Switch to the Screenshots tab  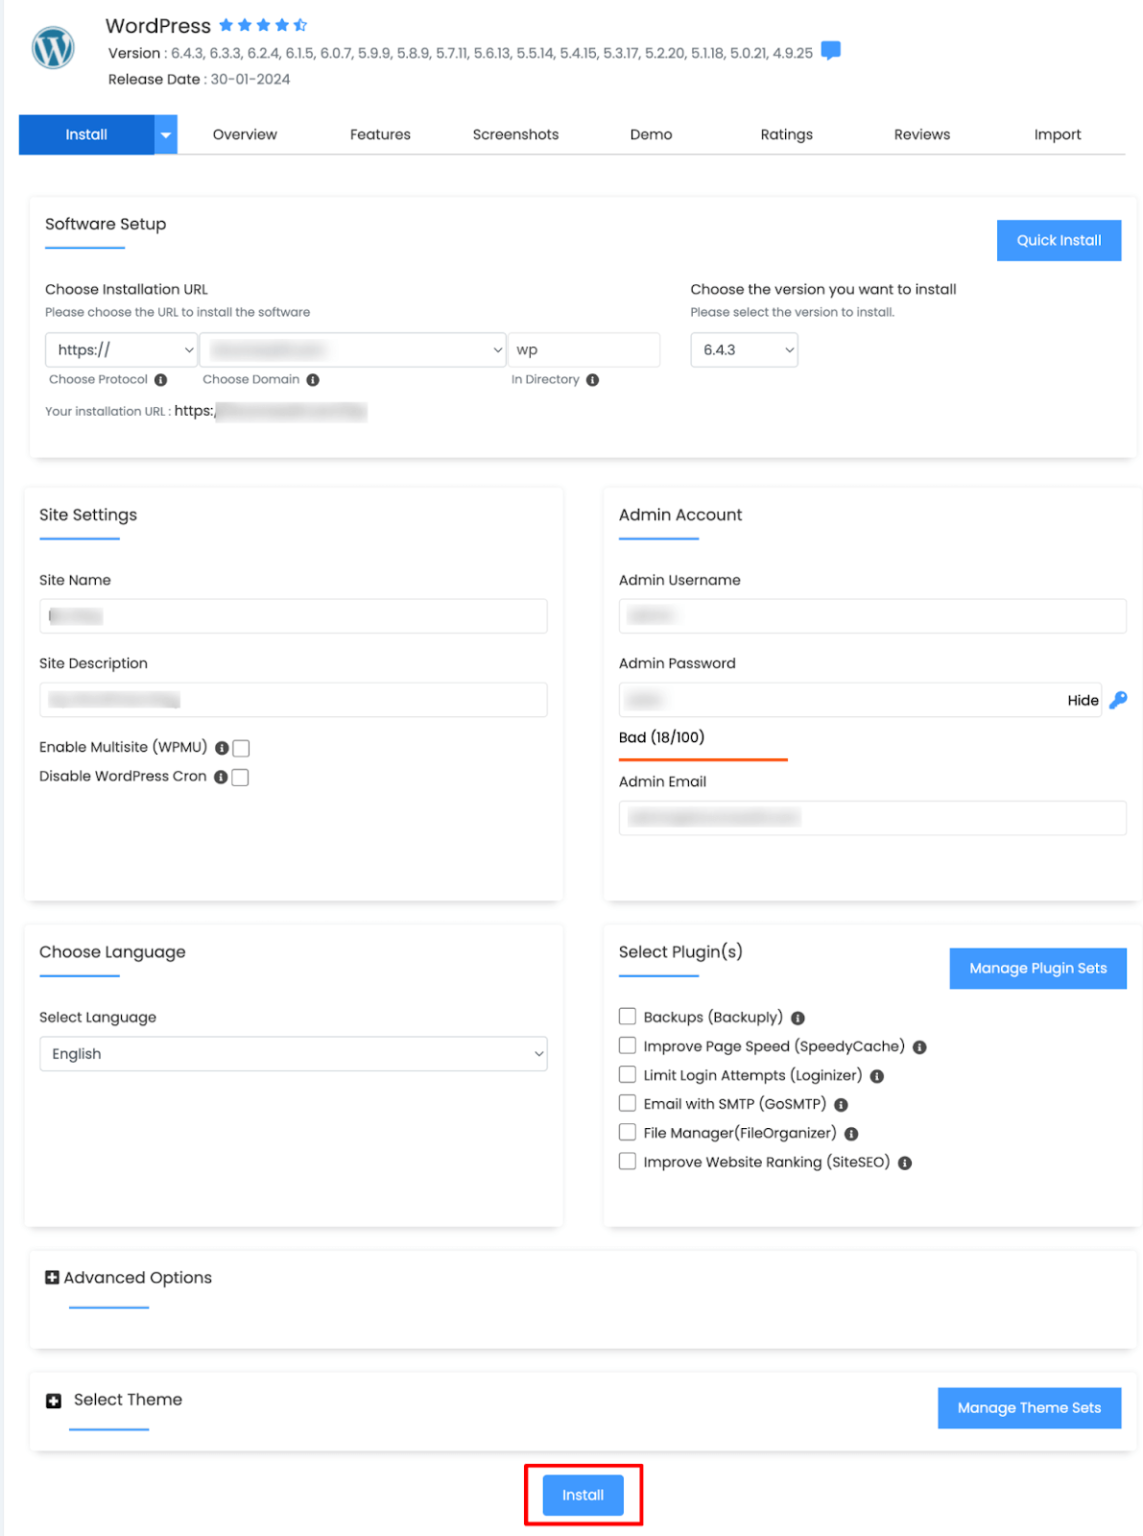click(x=515, y=134)
